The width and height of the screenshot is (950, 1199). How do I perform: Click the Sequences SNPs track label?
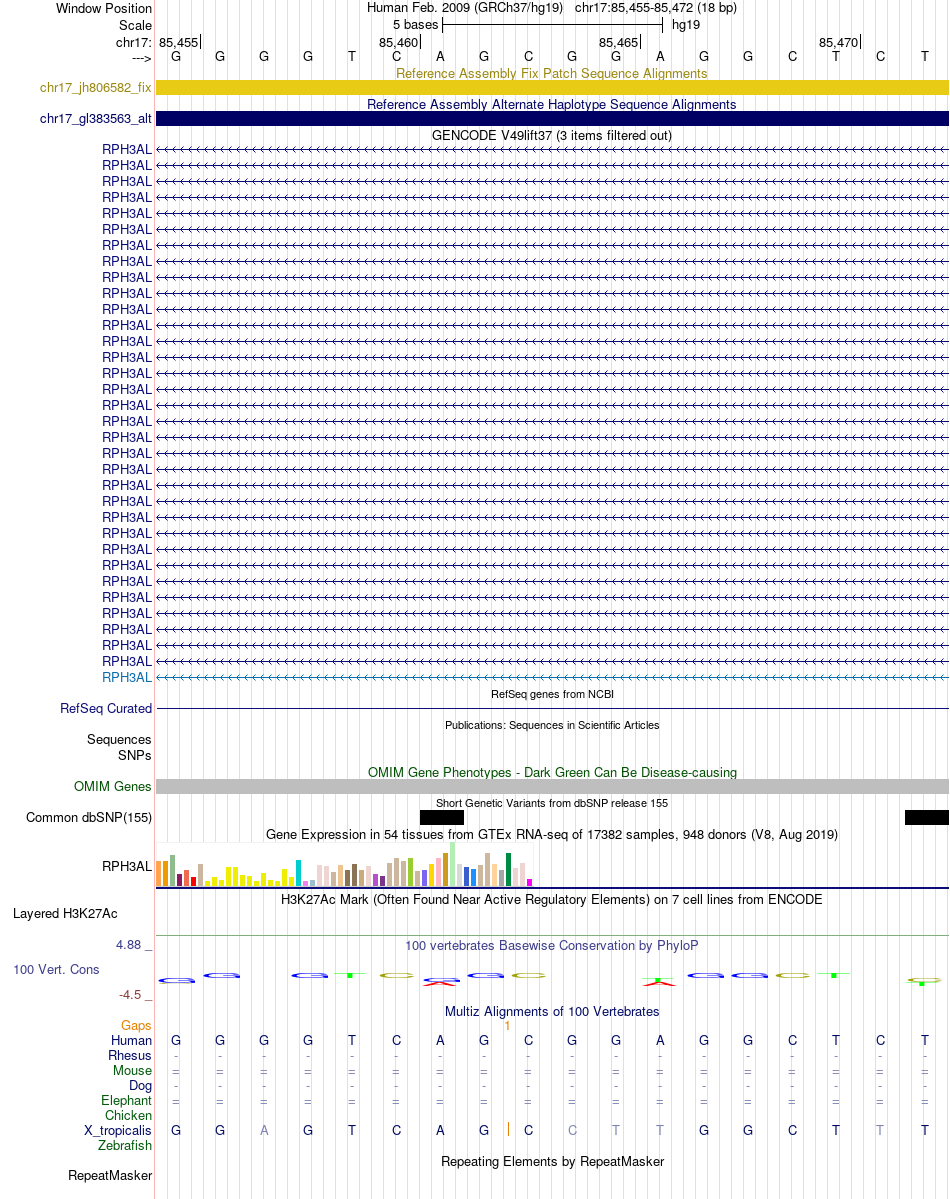pos(119,747)
